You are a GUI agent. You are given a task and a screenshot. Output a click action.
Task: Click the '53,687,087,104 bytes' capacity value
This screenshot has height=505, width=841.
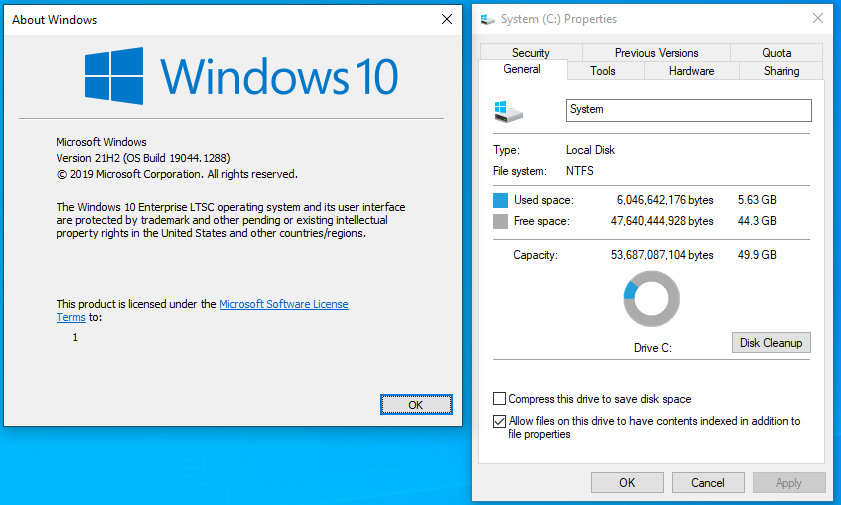point(662,255)
